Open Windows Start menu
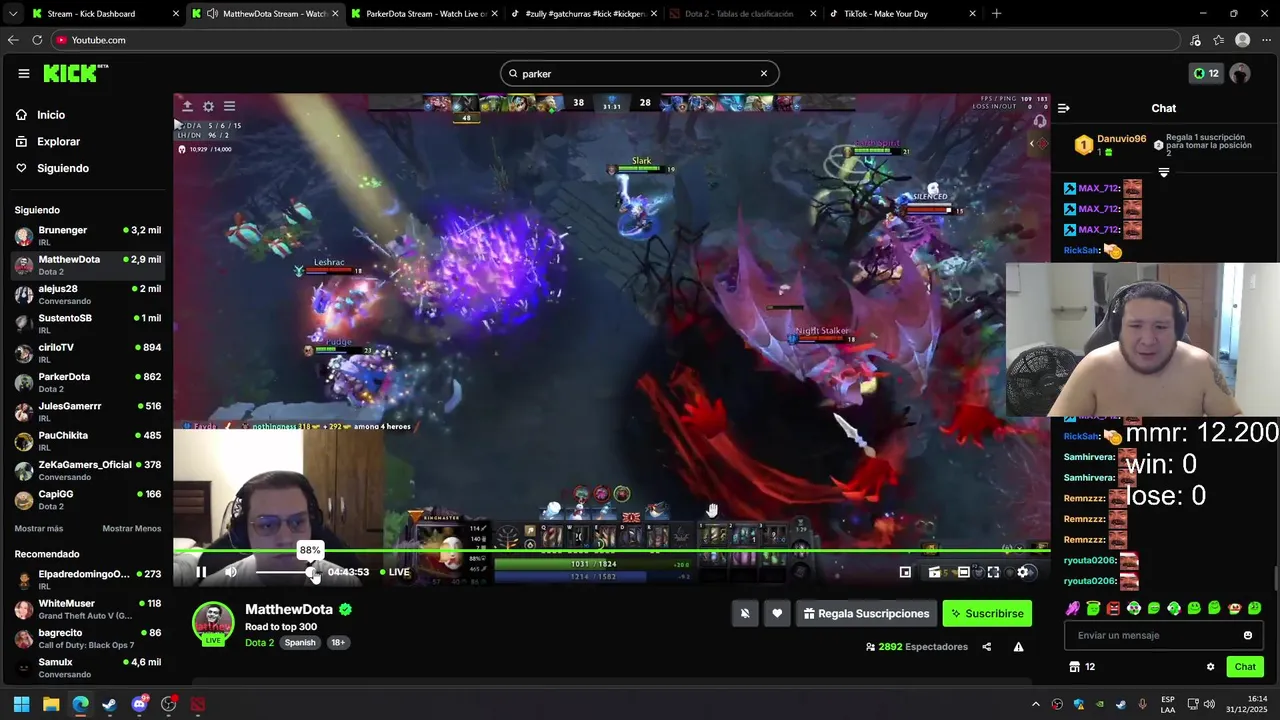Image resolution: width=1280 pixels, height=720 pixels. coord(21,704)
